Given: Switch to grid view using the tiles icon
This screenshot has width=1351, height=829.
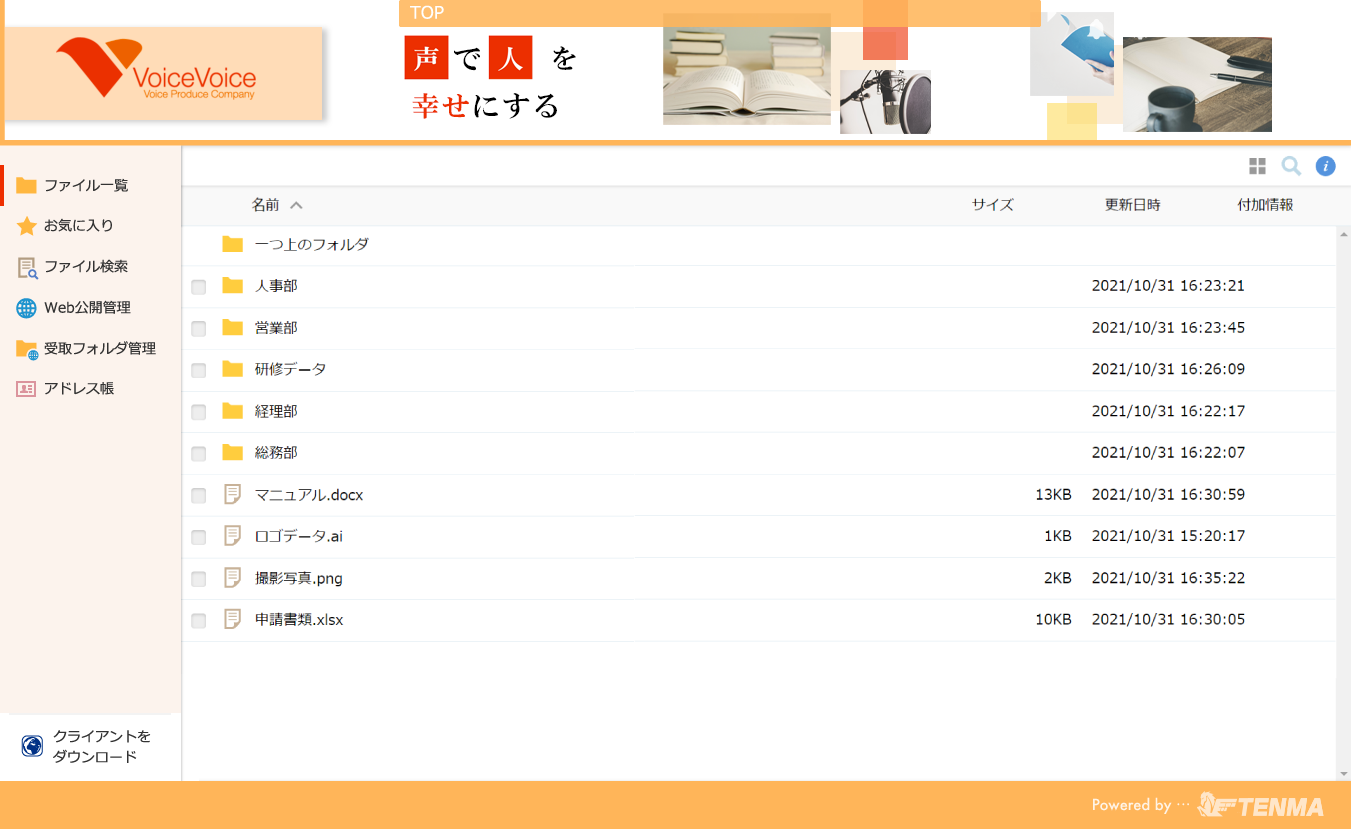Looking at the screenshot, I should [1257, 166].
